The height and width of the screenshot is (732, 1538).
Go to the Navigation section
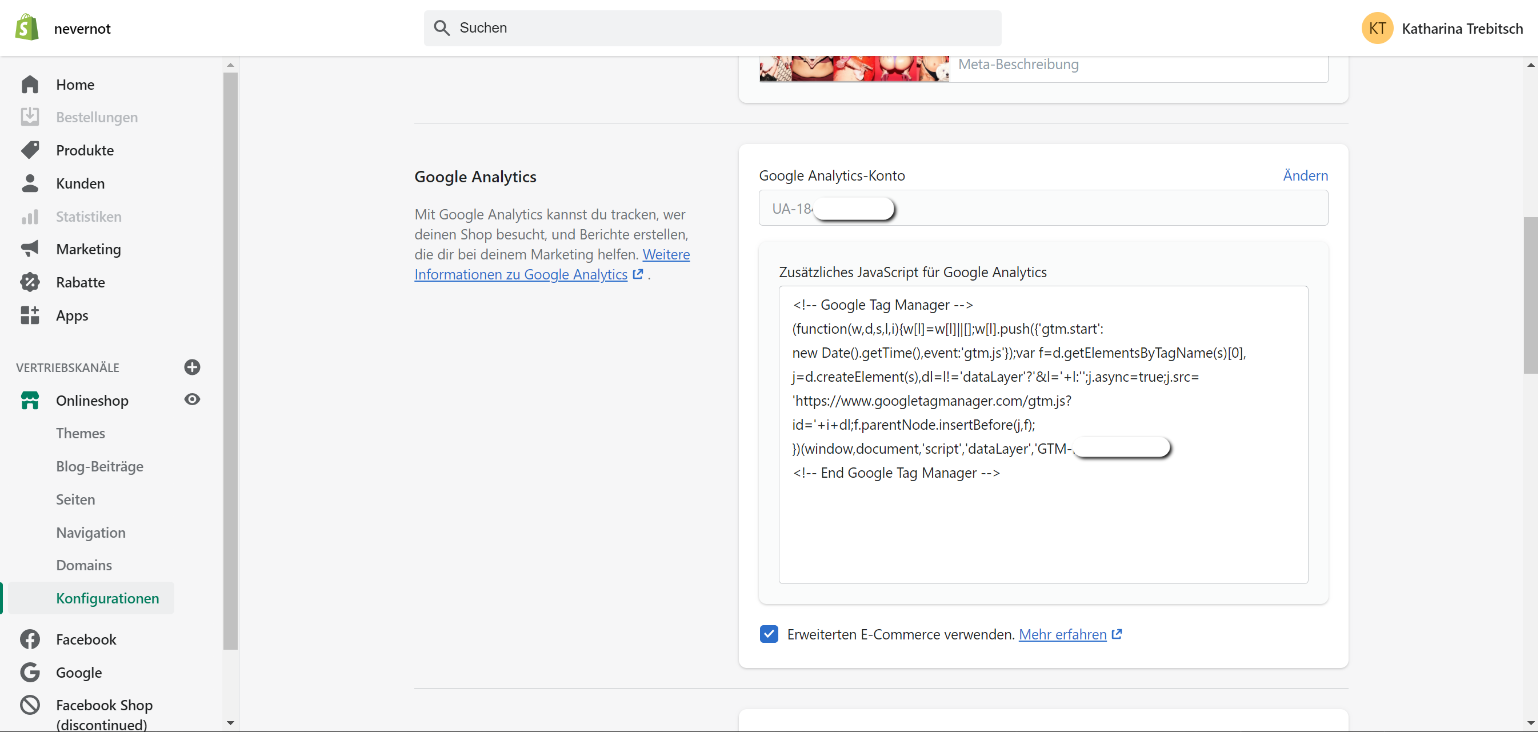[91, 533]
